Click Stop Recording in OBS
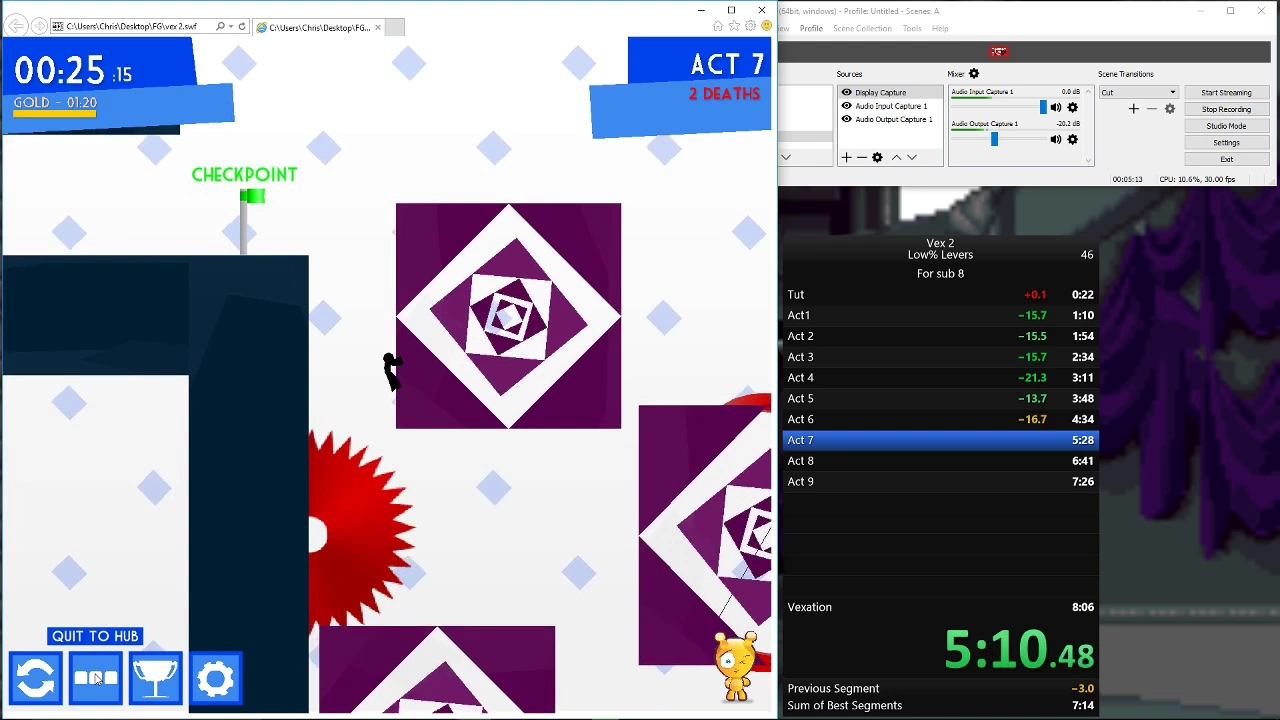 tap(1226, 109)
